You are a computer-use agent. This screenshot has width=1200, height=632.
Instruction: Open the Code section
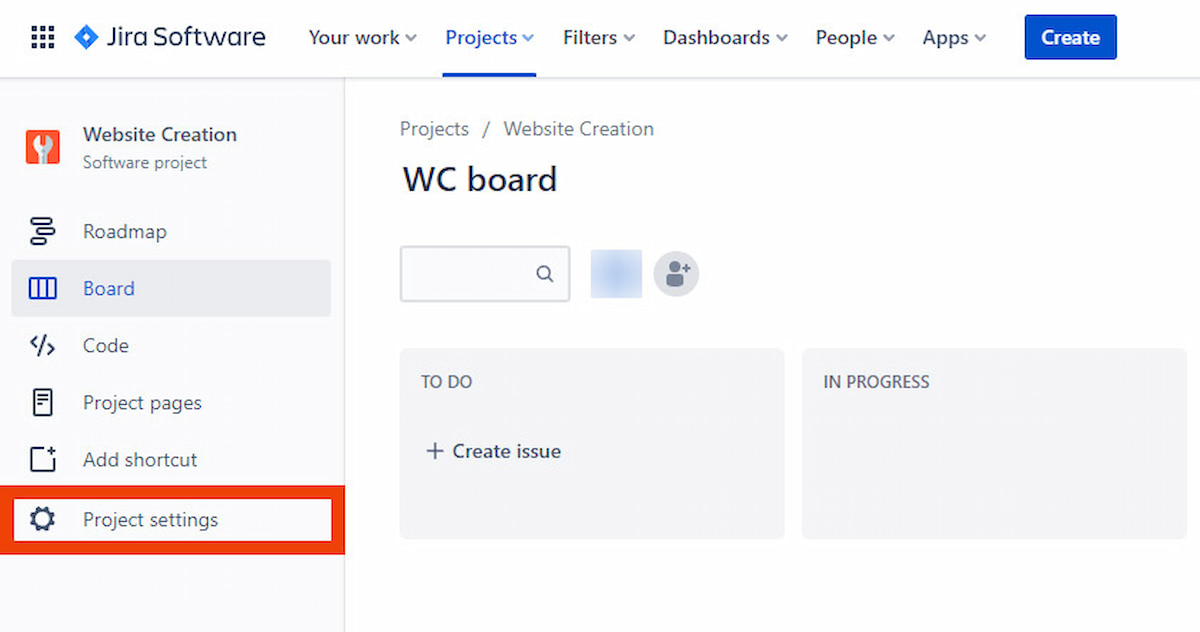[105, 345]
